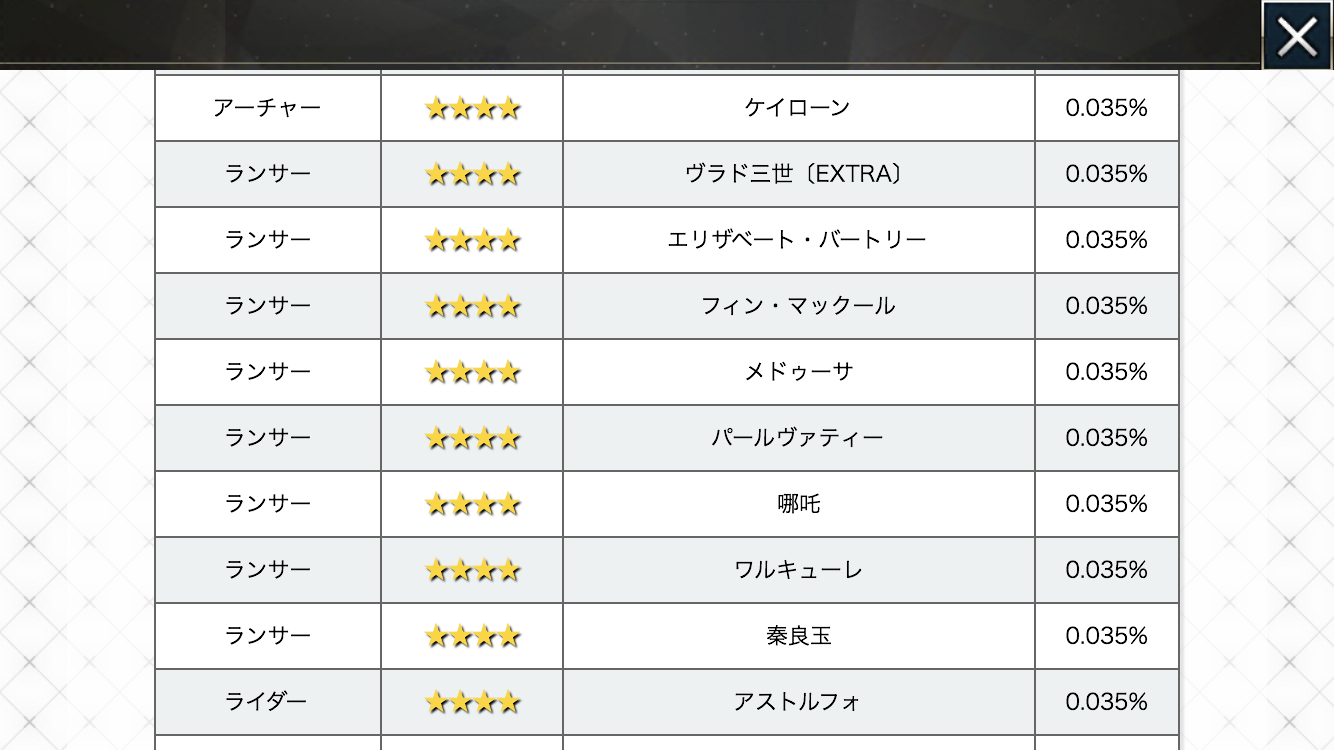Click the star rating for フィン・マックール

[472, 306]
